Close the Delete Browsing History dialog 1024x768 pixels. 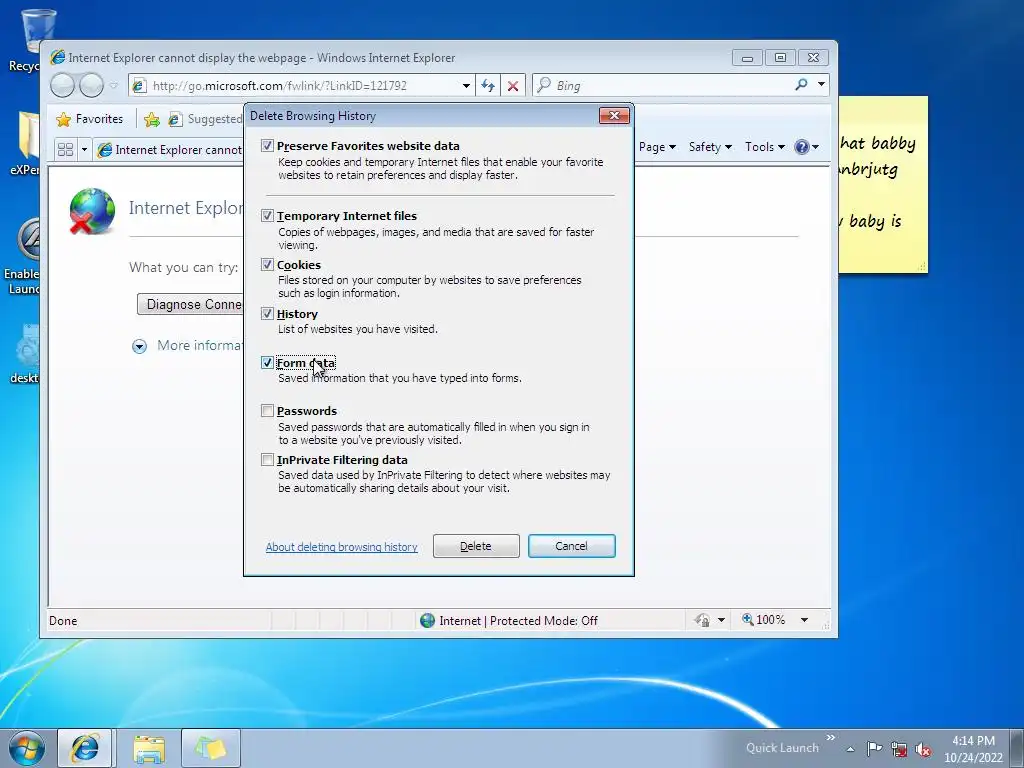pyautogui.click(x=614, y=116)
